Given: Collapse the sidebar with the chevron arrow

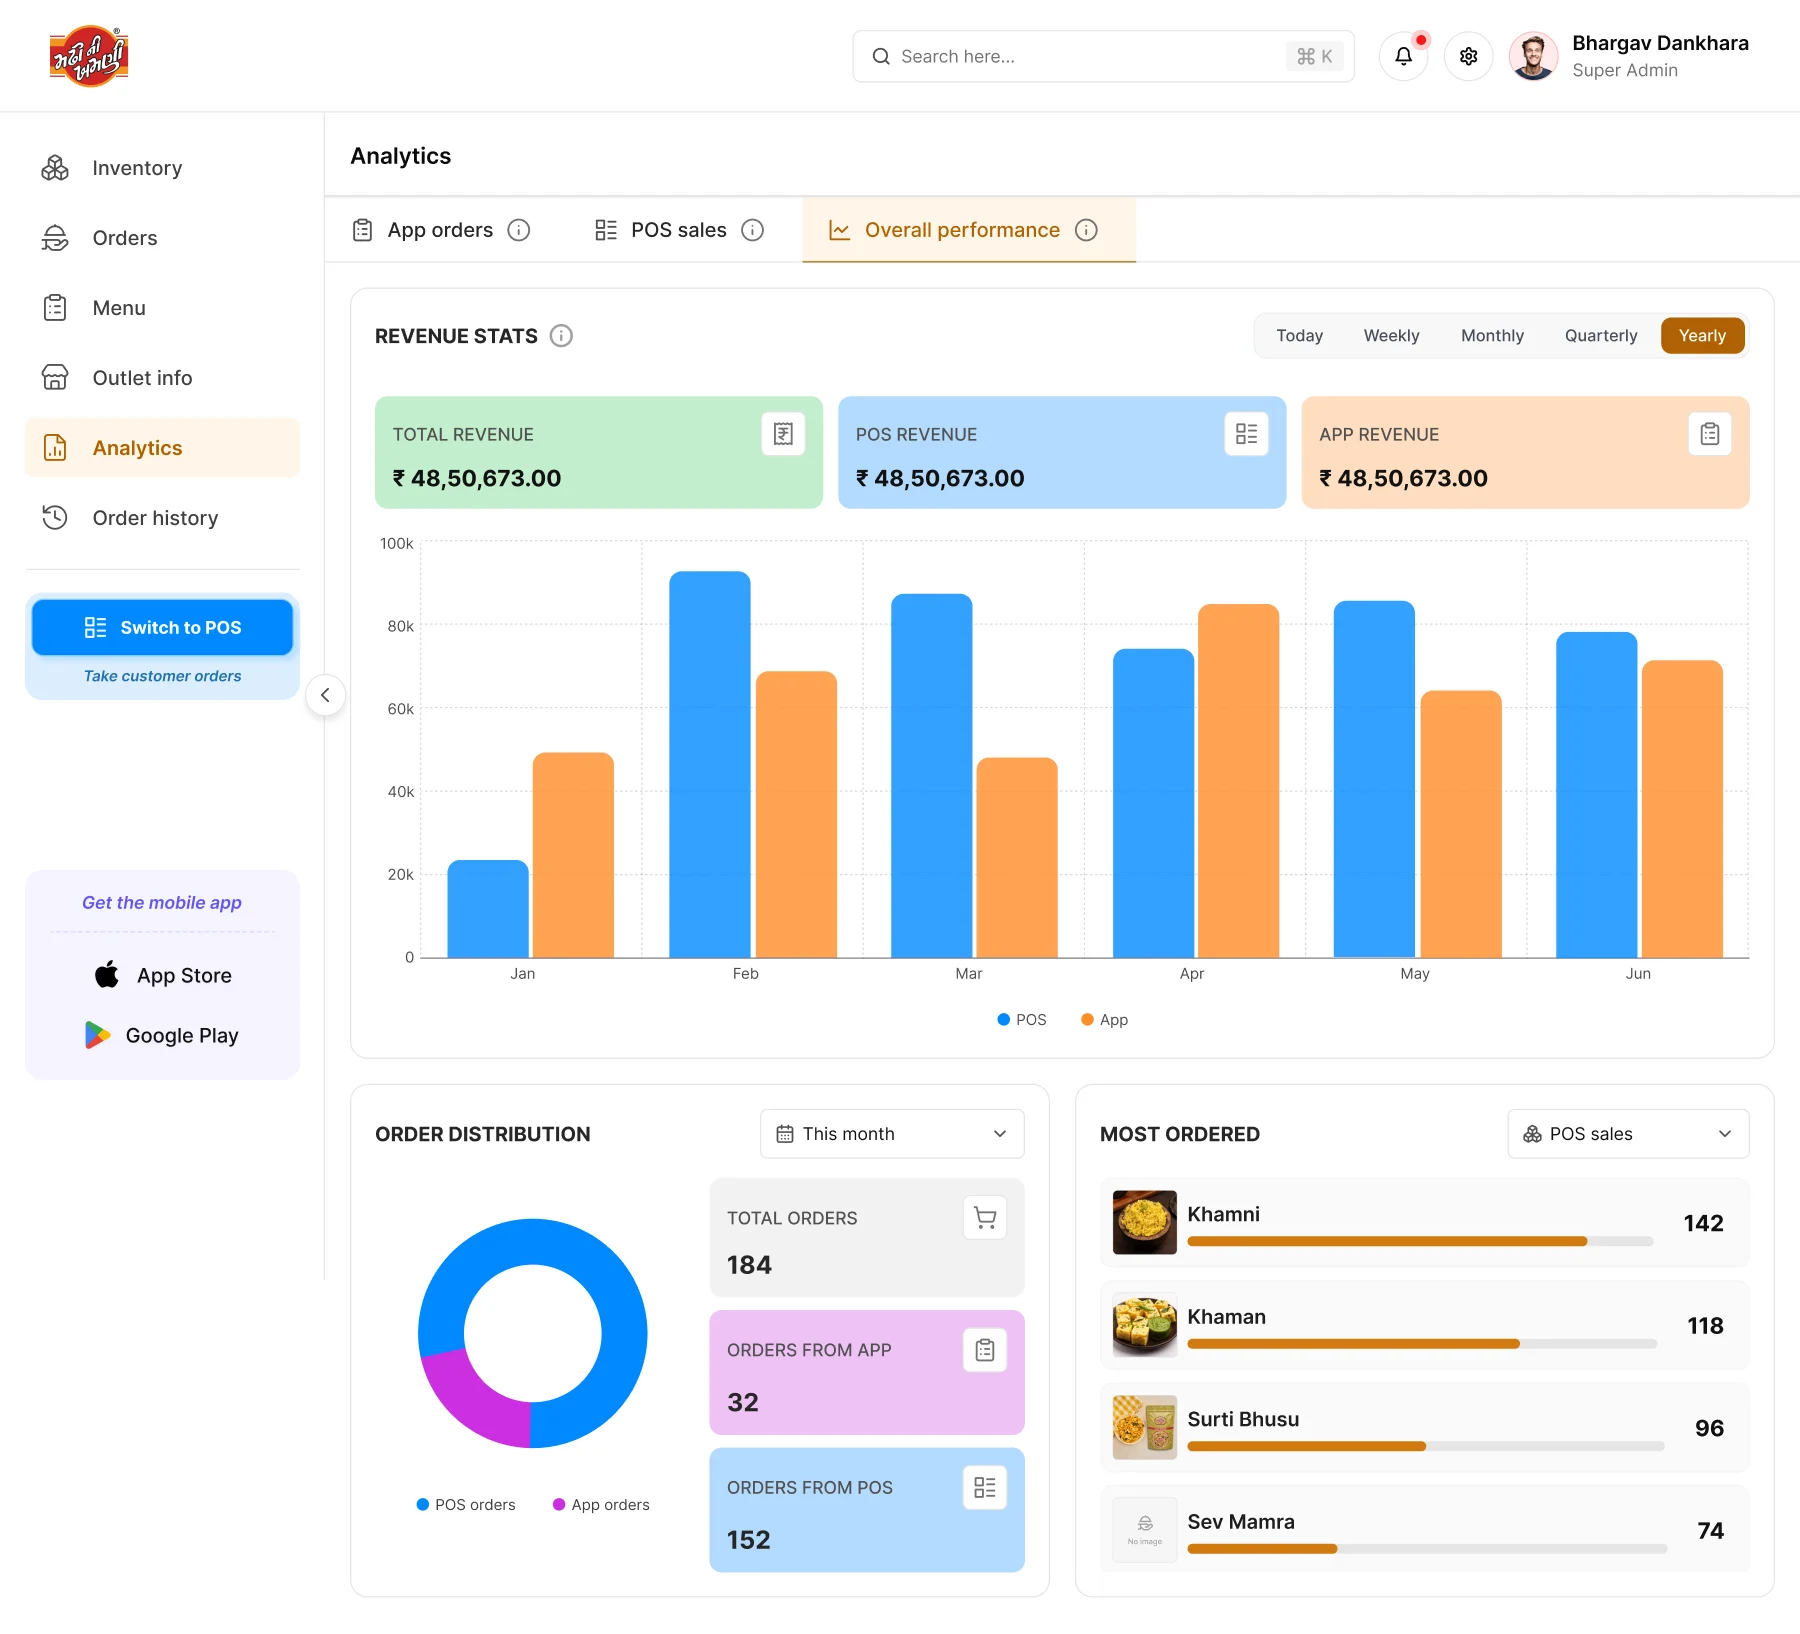Looking at the screenshot, I should click(325, 695).
